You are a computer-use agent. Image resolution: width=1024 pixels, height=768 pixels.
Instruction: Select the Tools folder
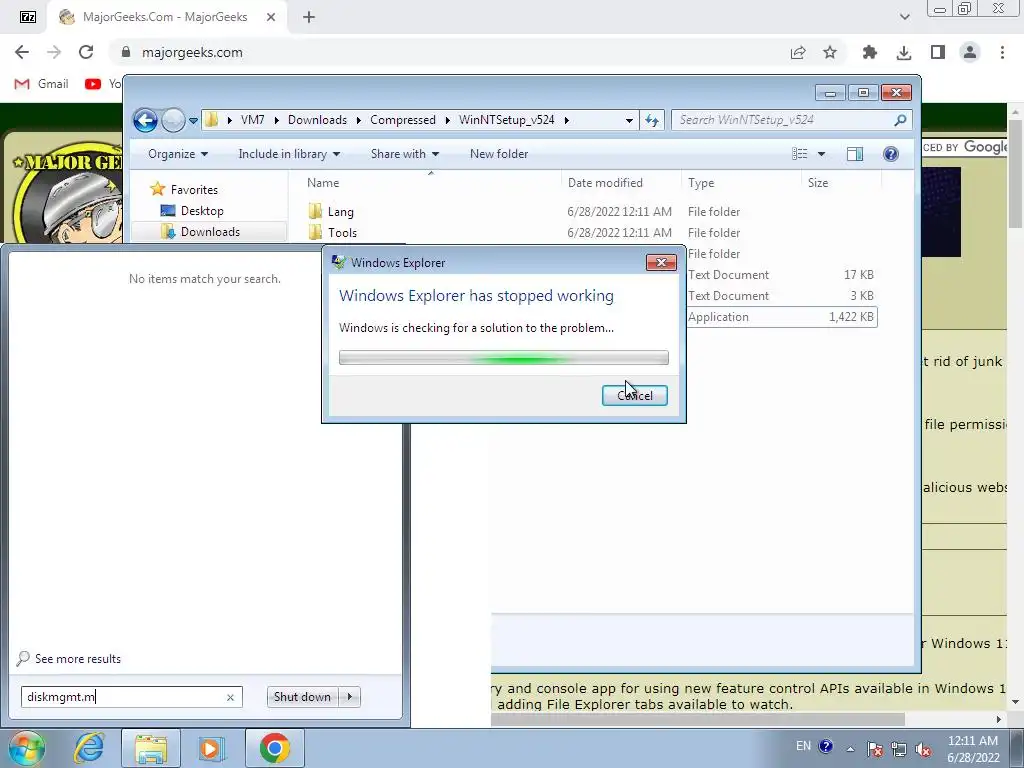(x=342, y=232)
